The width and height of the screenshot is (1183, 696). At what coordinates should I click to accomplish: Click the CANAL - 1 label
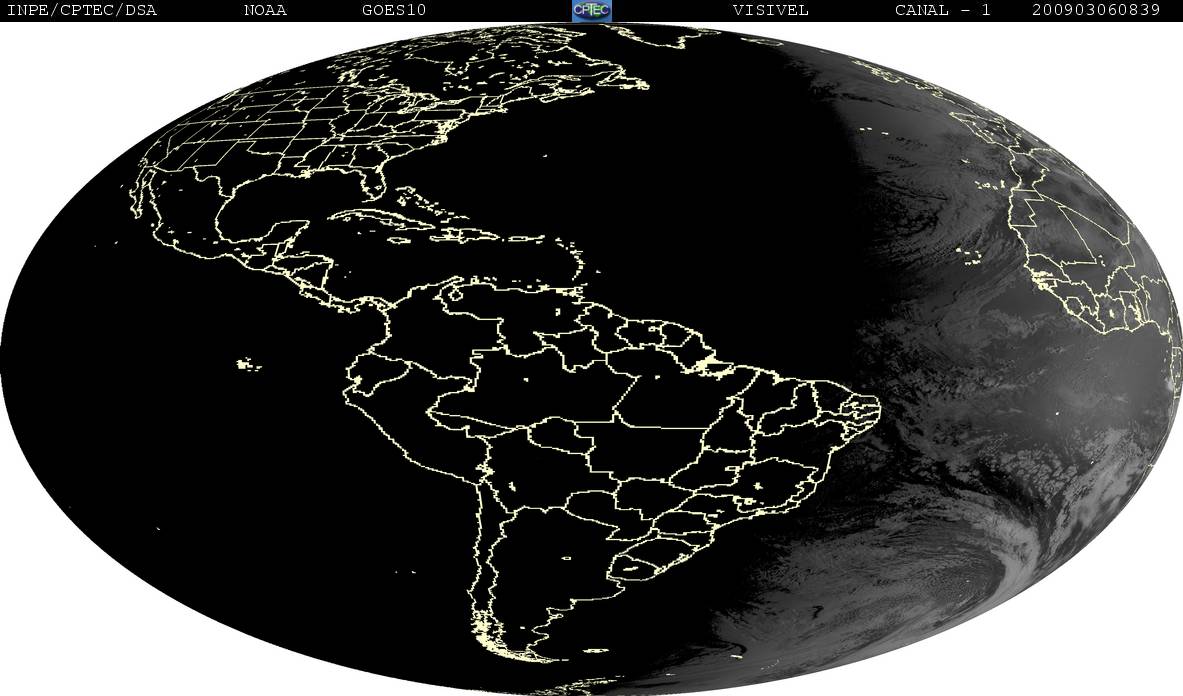pyautogui.click(x=942, y=11)
